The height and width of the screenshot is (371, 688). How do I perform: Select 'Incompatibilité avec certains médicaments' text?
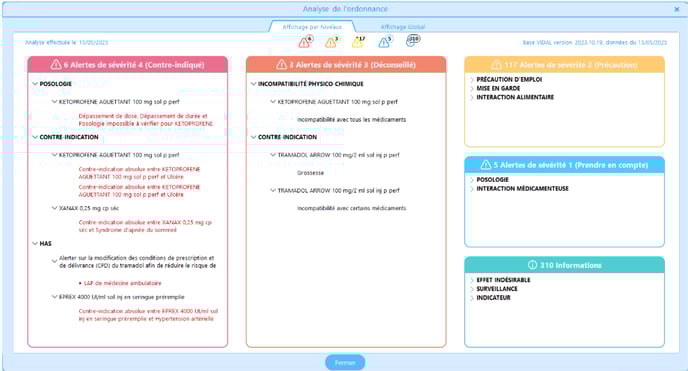pos(351,208)
